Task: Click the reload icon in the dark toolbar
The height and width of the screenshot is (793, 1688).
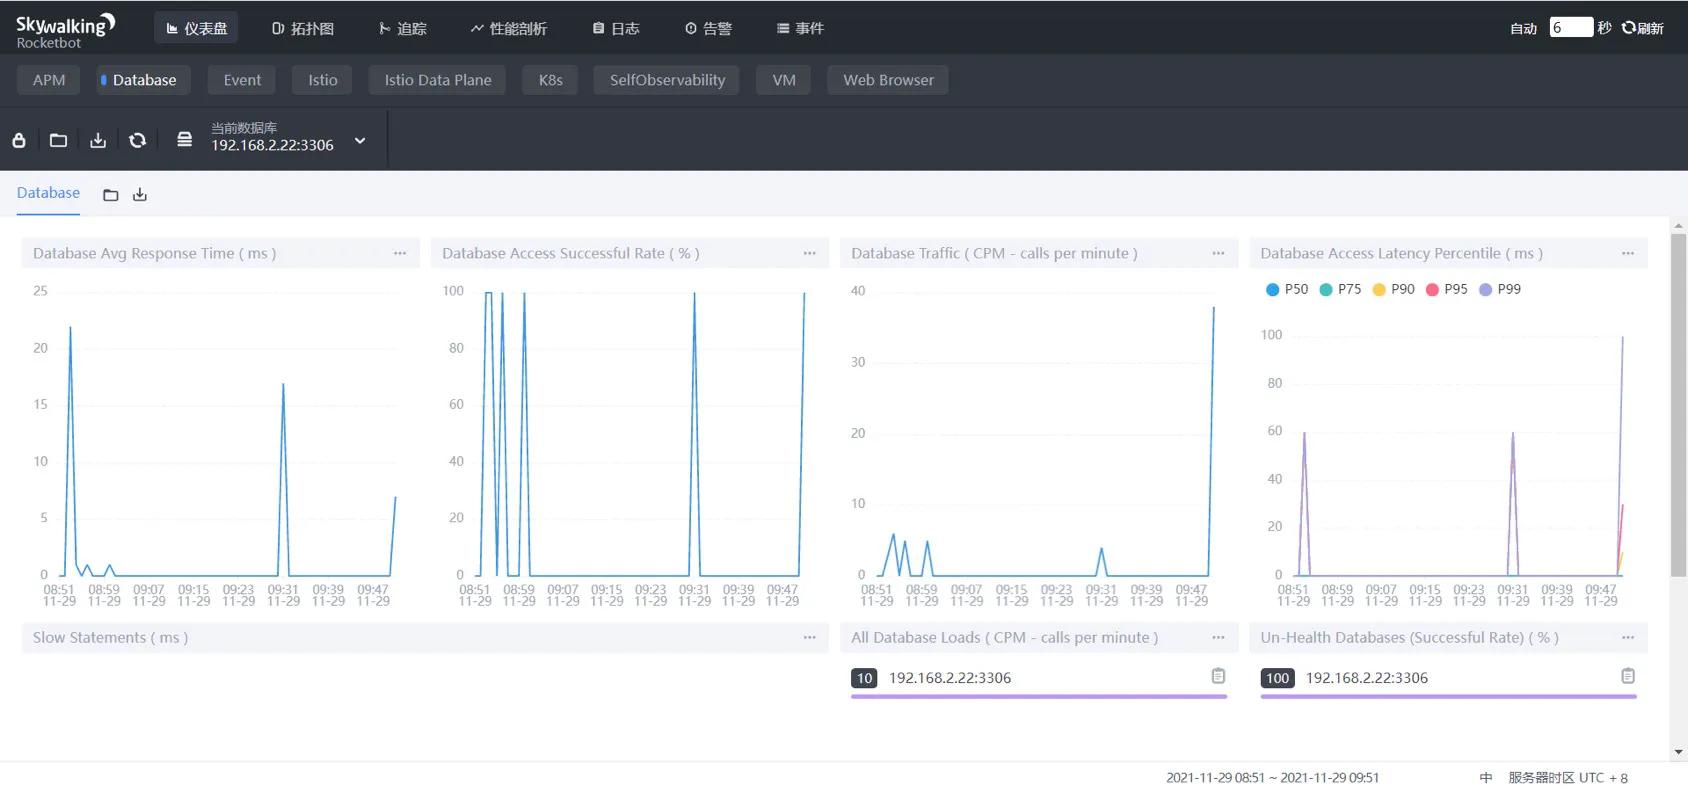Action: pyautogui.click(x=138, y=141)
